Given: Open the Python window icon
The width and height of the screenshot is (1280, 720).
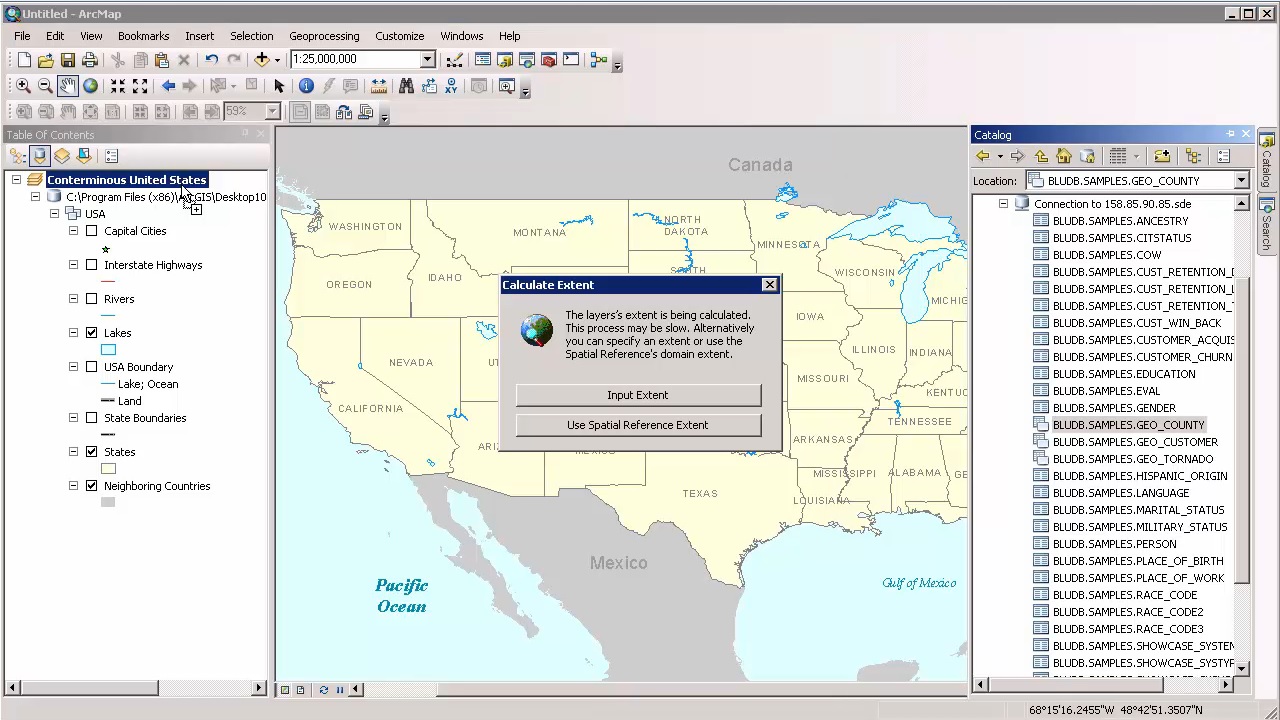Looking at the screenshot, I should (x=571, y=60).
